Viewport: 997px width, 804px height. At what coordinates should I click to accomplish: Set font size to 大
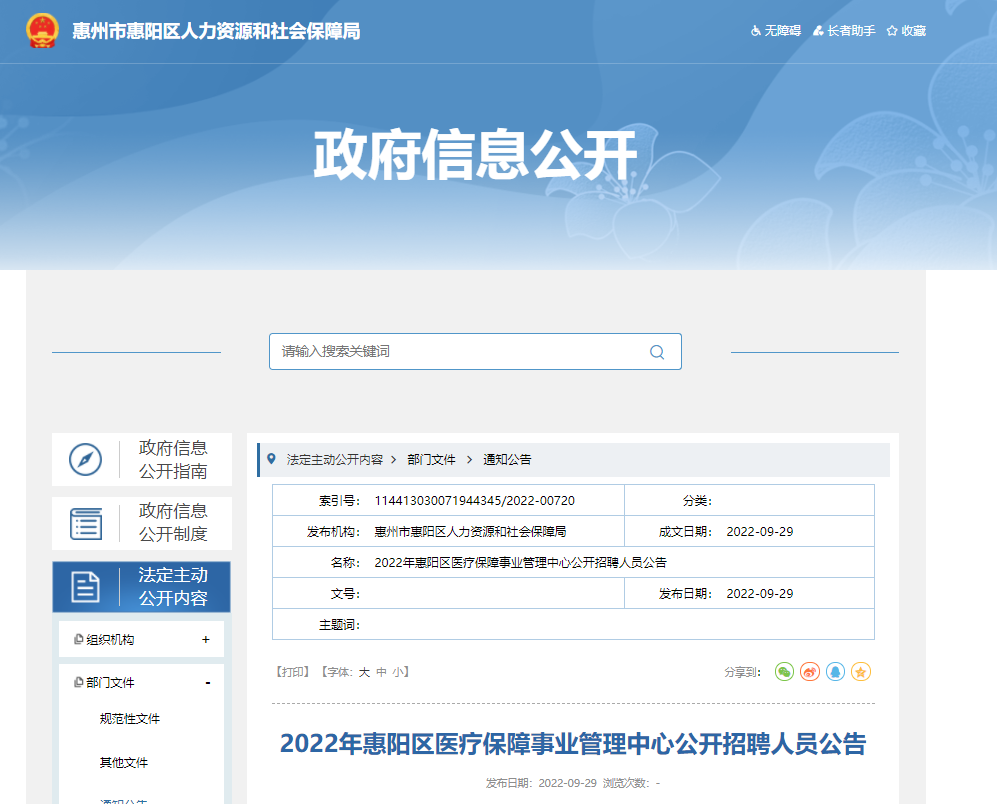(365, 673)
